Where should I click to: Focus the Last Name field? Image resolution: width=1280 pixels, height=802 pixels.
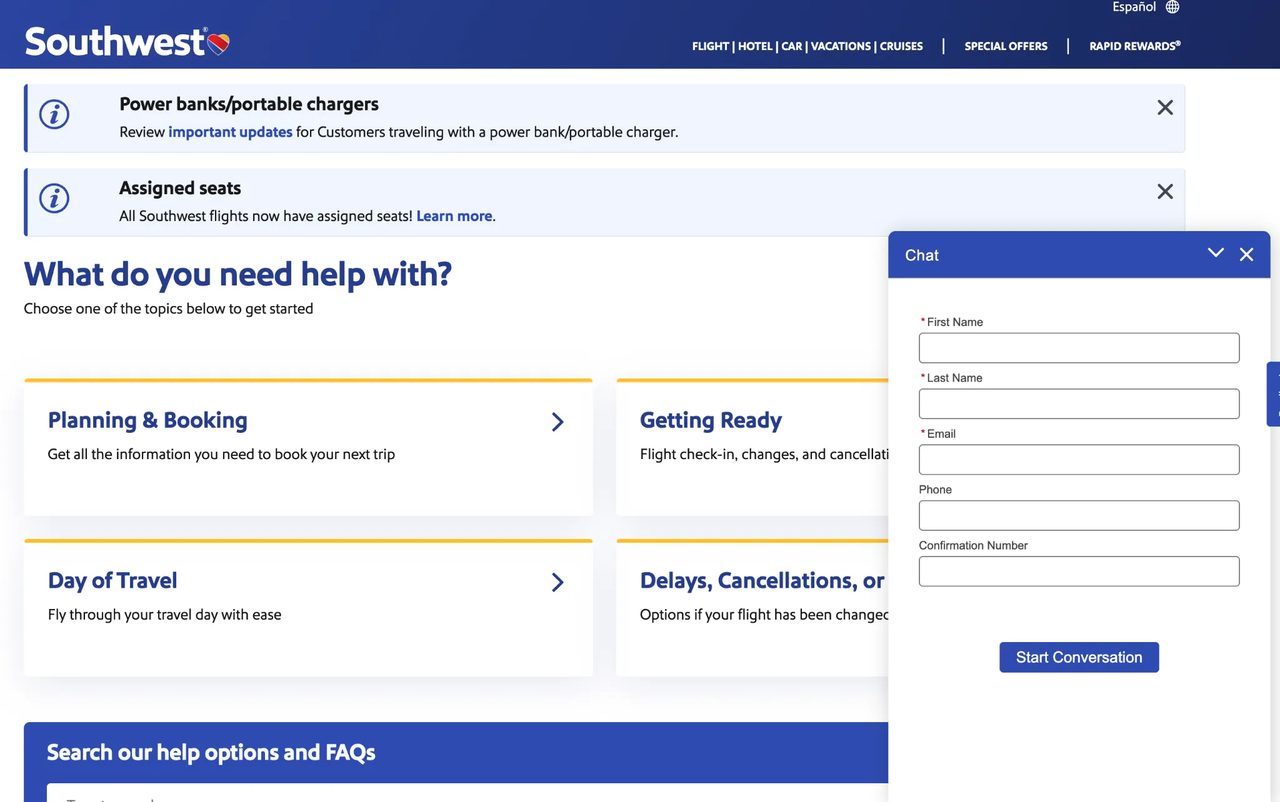pyautogui.click(x=1079, y=404)
